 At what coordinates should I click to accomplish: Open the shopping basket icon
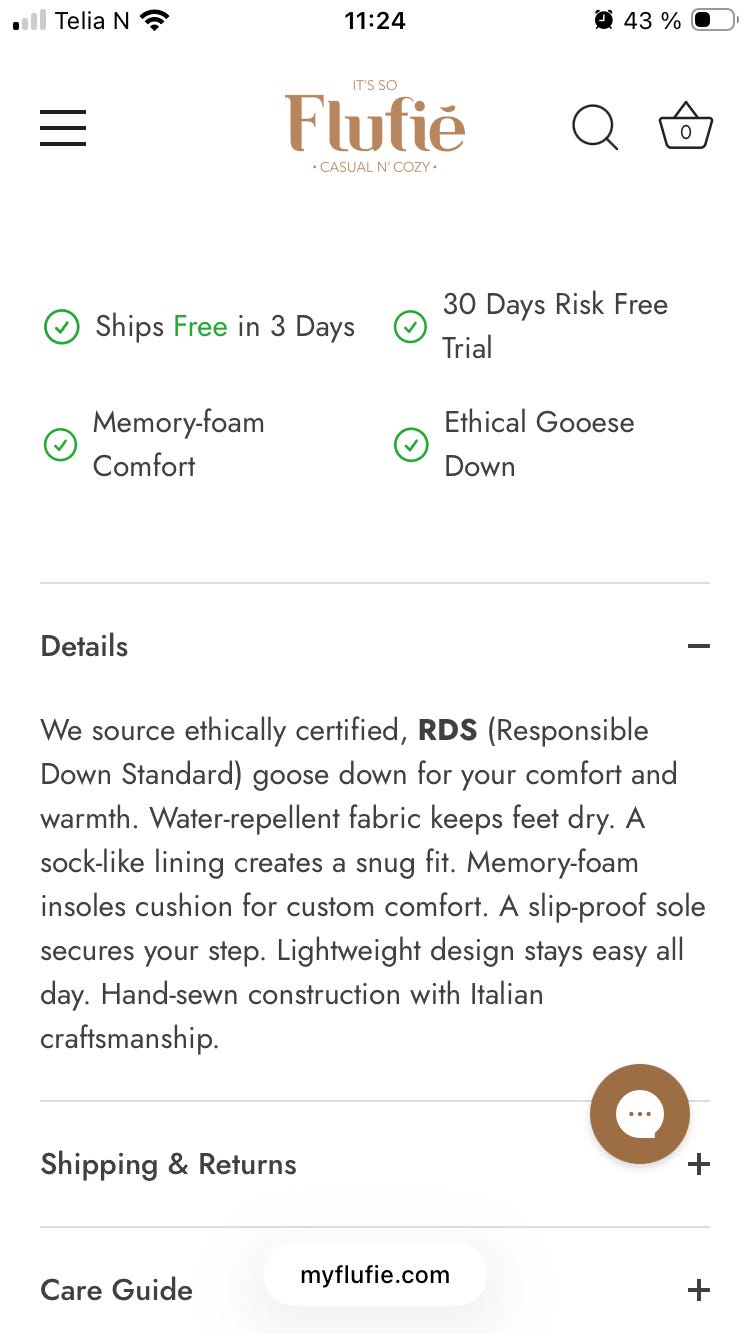point(686,127)
